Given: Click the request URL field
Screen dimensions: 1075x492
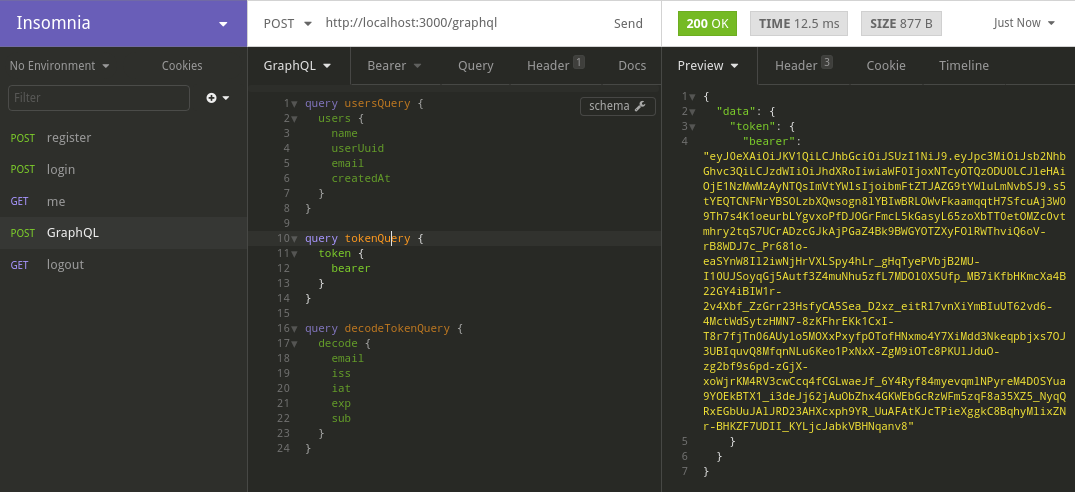Looking at the screenshot, I should pyautogui.click(x=411, y=23).
